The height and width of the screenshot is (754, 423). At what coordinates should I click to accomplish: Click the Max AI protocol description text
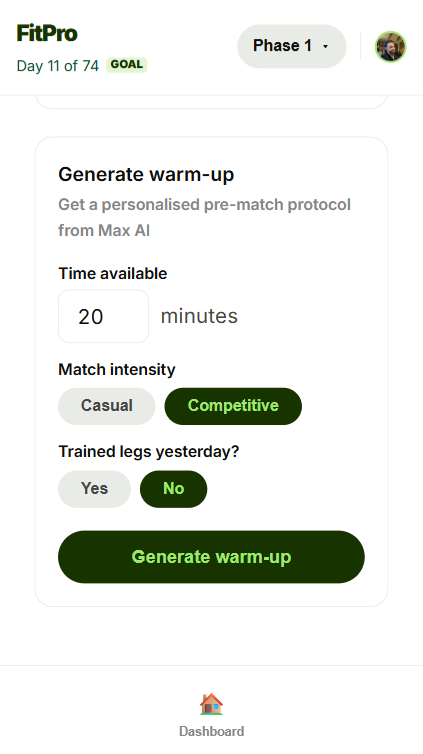click(x=204, y=217)
